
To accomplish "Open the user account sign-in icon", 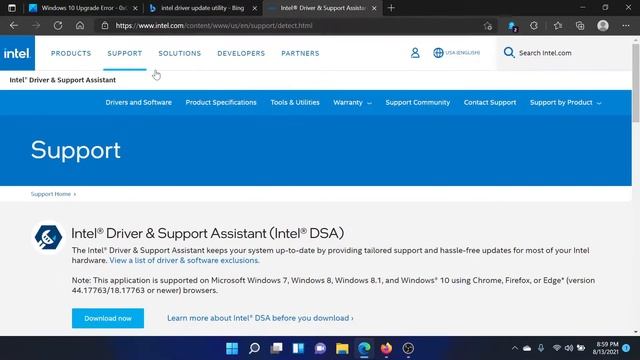I will point(415,53).
